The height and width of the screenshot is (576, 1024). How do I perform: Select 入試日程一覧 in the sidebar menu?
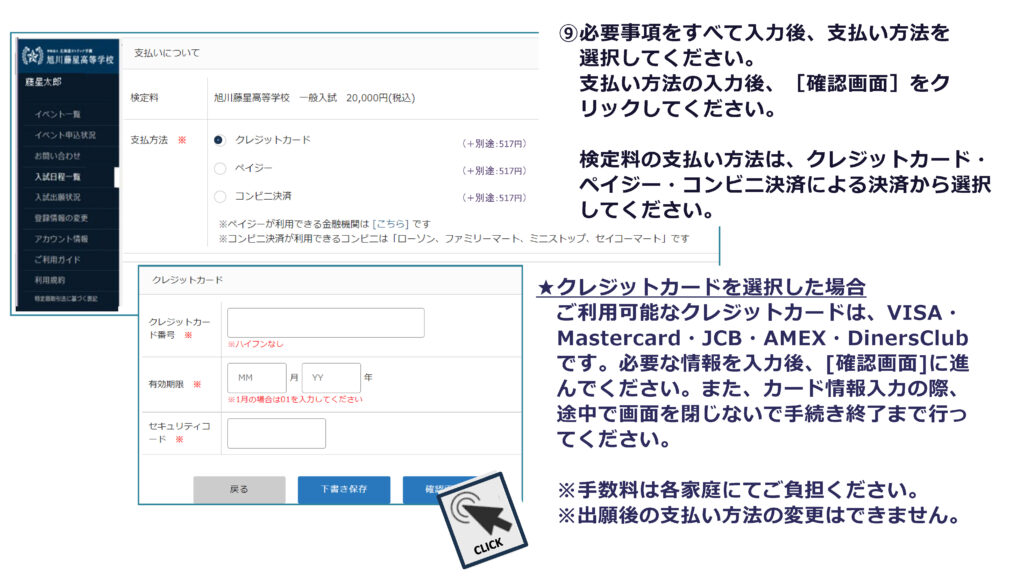point(58,177)
